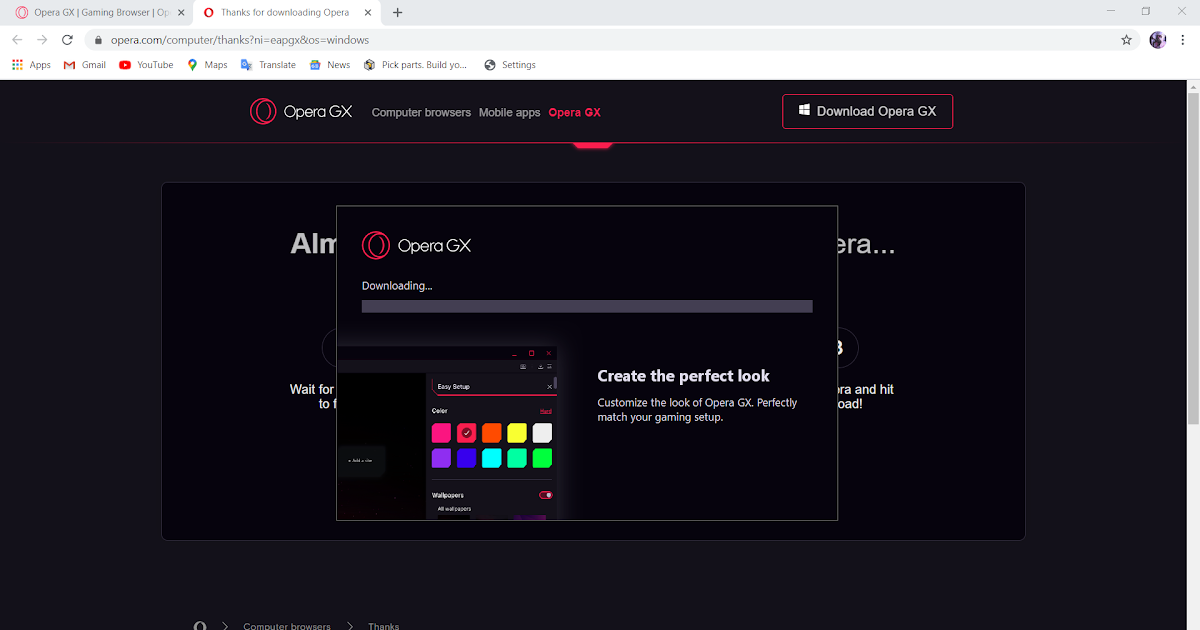Pick the dark blue color swatch
Screen dimensions: 1200x630
(467, 458)
